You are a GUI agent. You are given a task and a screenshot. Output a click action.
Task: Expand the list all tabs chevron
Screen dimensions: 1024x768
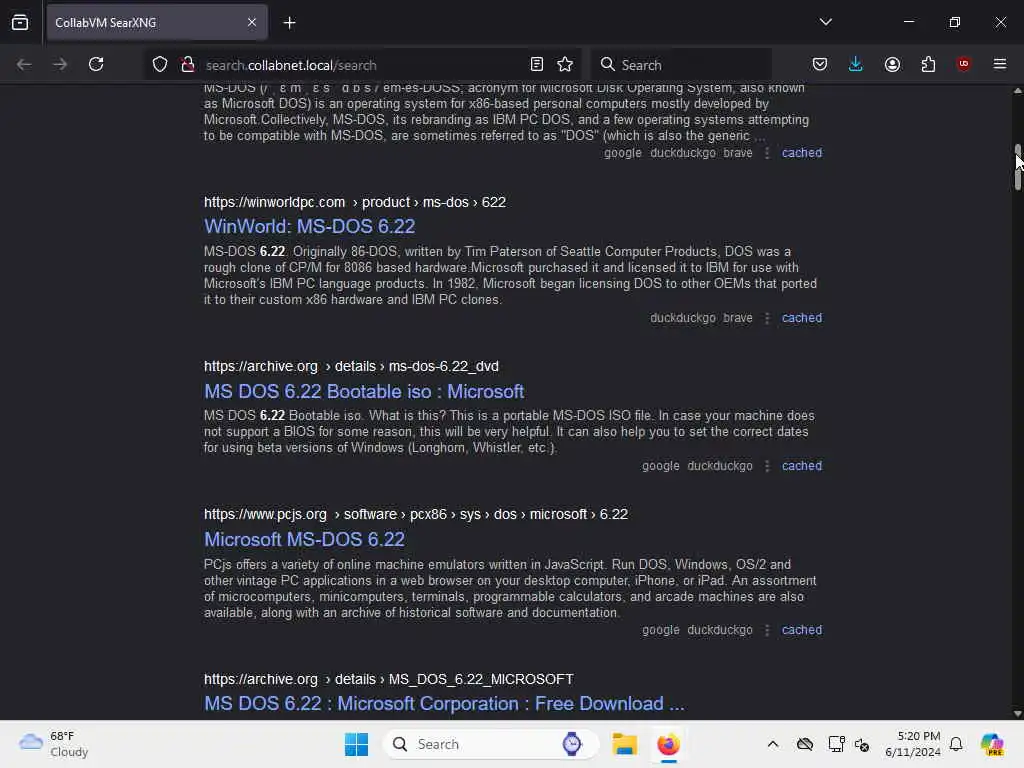tap(825, 22)
